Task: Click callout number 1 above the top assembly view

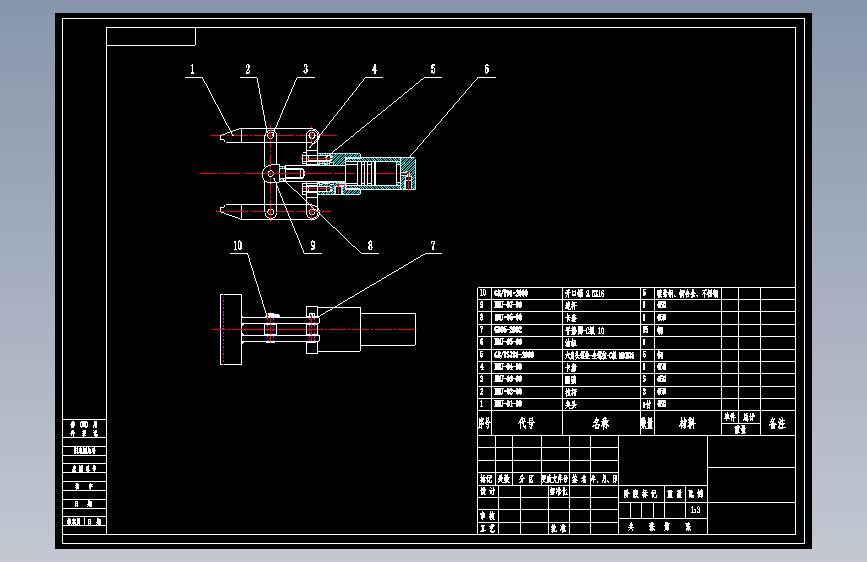Action: [192, 69]
